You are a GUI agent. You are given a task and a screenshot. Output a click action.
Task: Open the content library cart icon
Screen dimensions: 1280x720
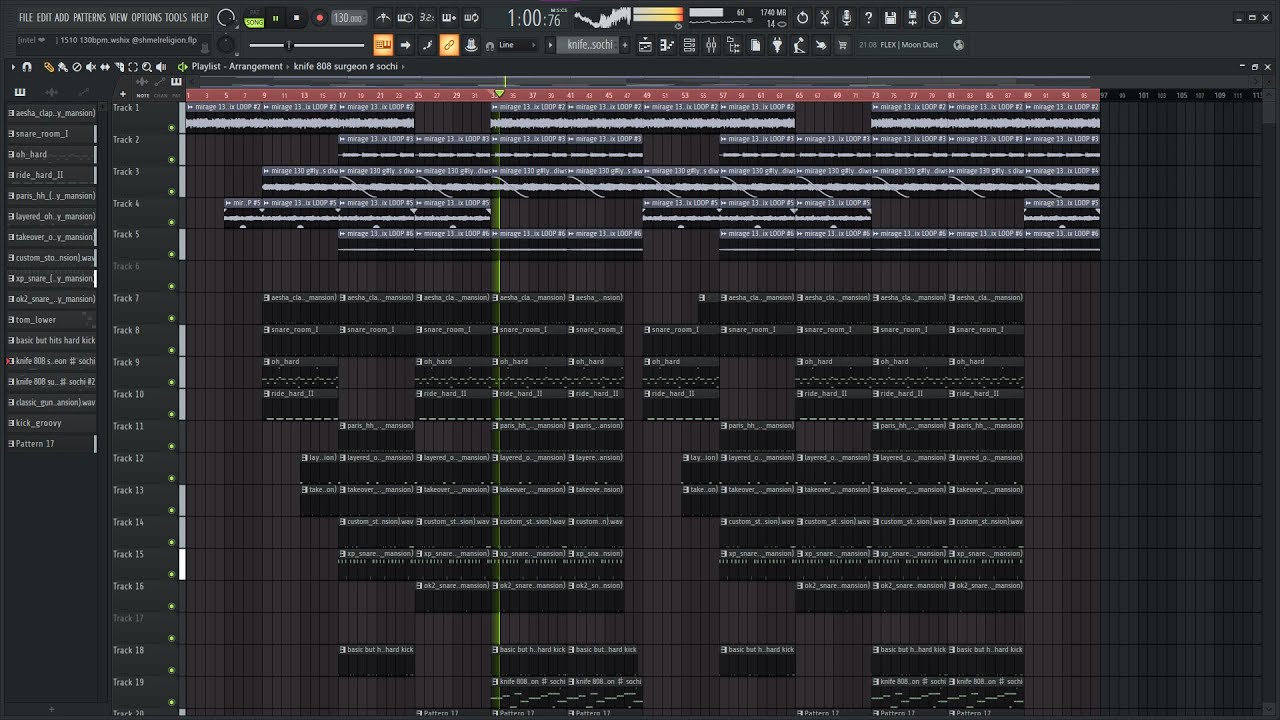843,45
